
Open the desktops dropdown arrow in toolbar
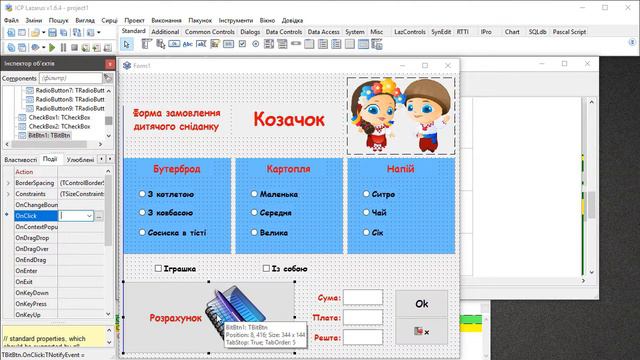[99, 33]
